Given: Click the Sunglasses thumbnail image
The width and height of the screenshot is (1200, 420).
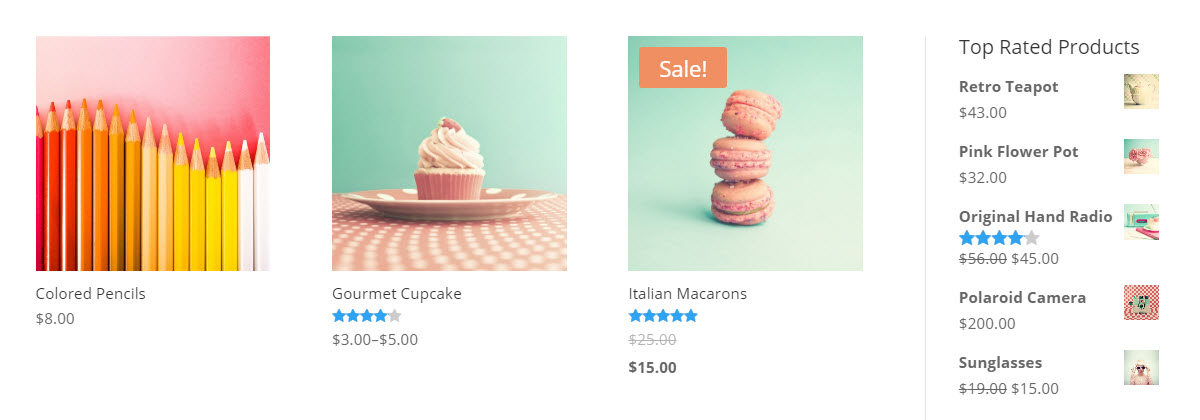Looking at the screenshot, I should (x=1141, y=367).
